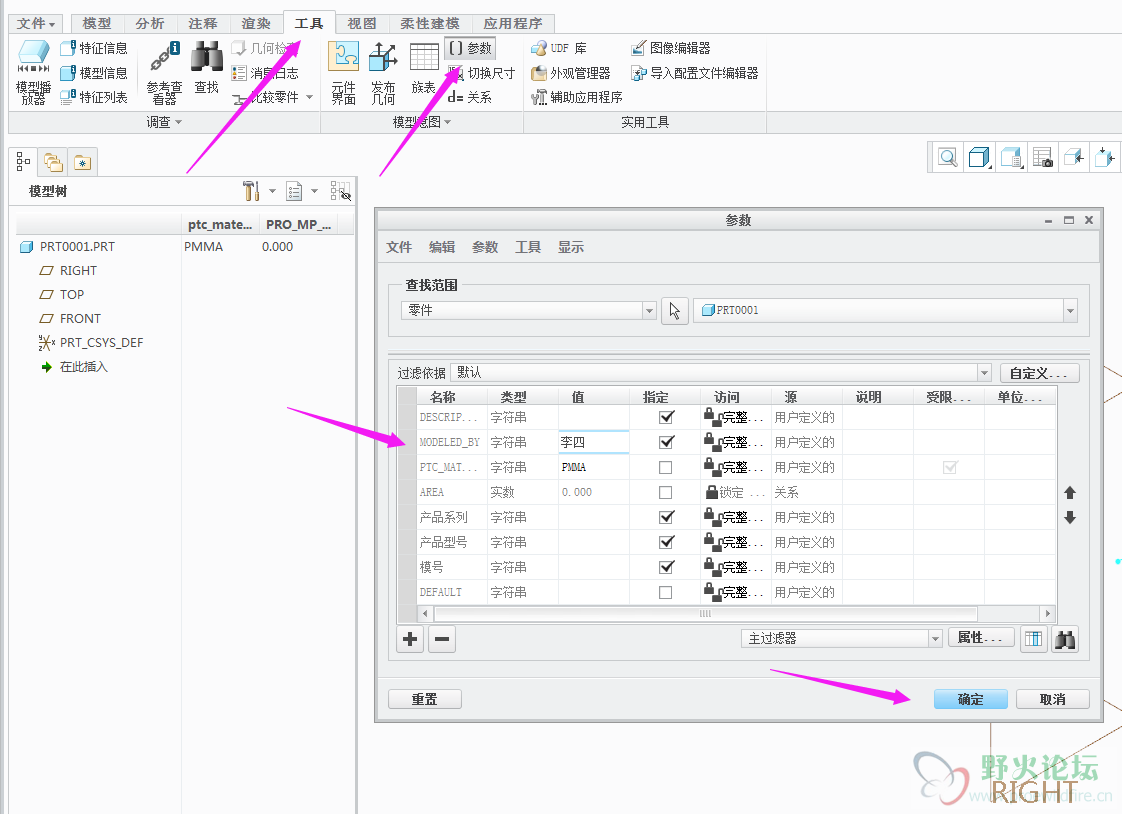Click the refit zoom icon in graphics toolbar

point(947,157)
